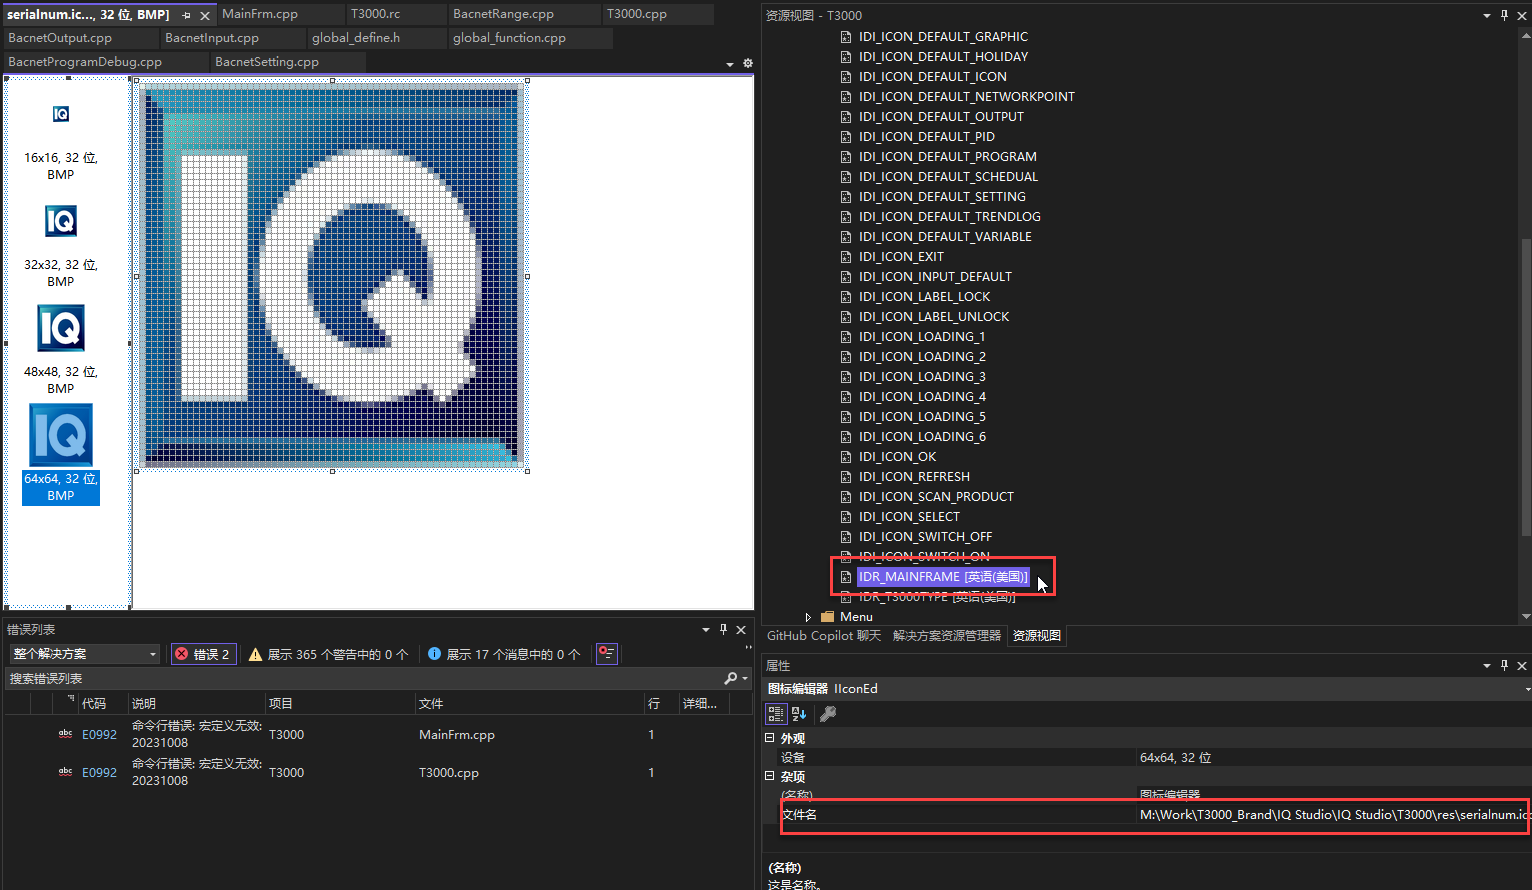Pin the serialnum.ico document tab
This screenshot has width=1532, height=890.
pos(186,15)
